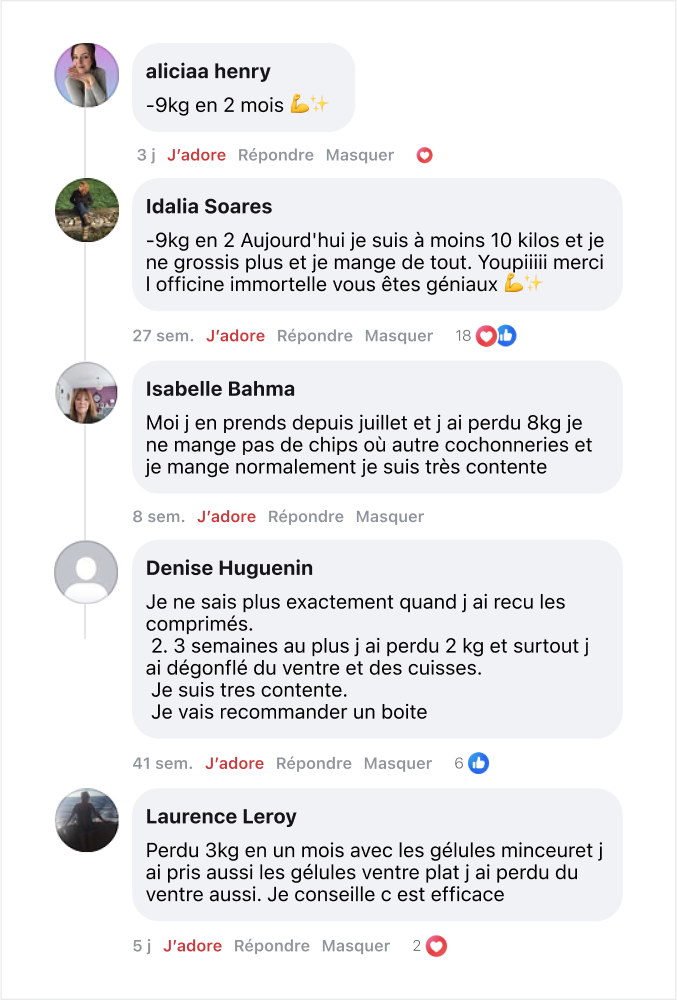Screen dimensions: 677x1000
Task: Click Isabelle Bahma's avatar photo
Action: [x=86, y=393]
